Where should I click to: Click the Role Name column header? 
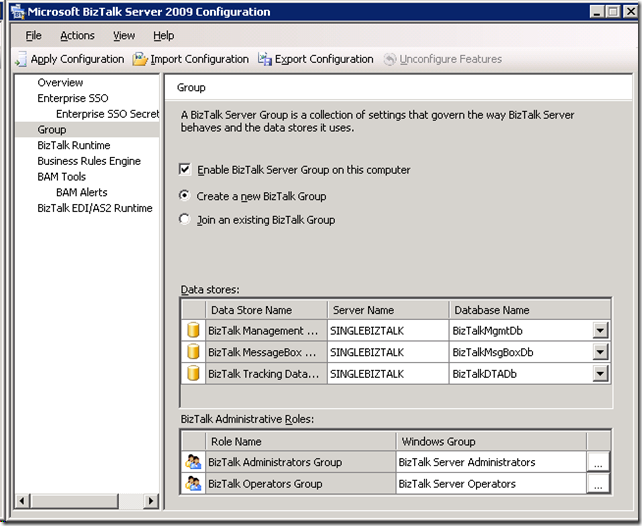click(x=300, y=442)
